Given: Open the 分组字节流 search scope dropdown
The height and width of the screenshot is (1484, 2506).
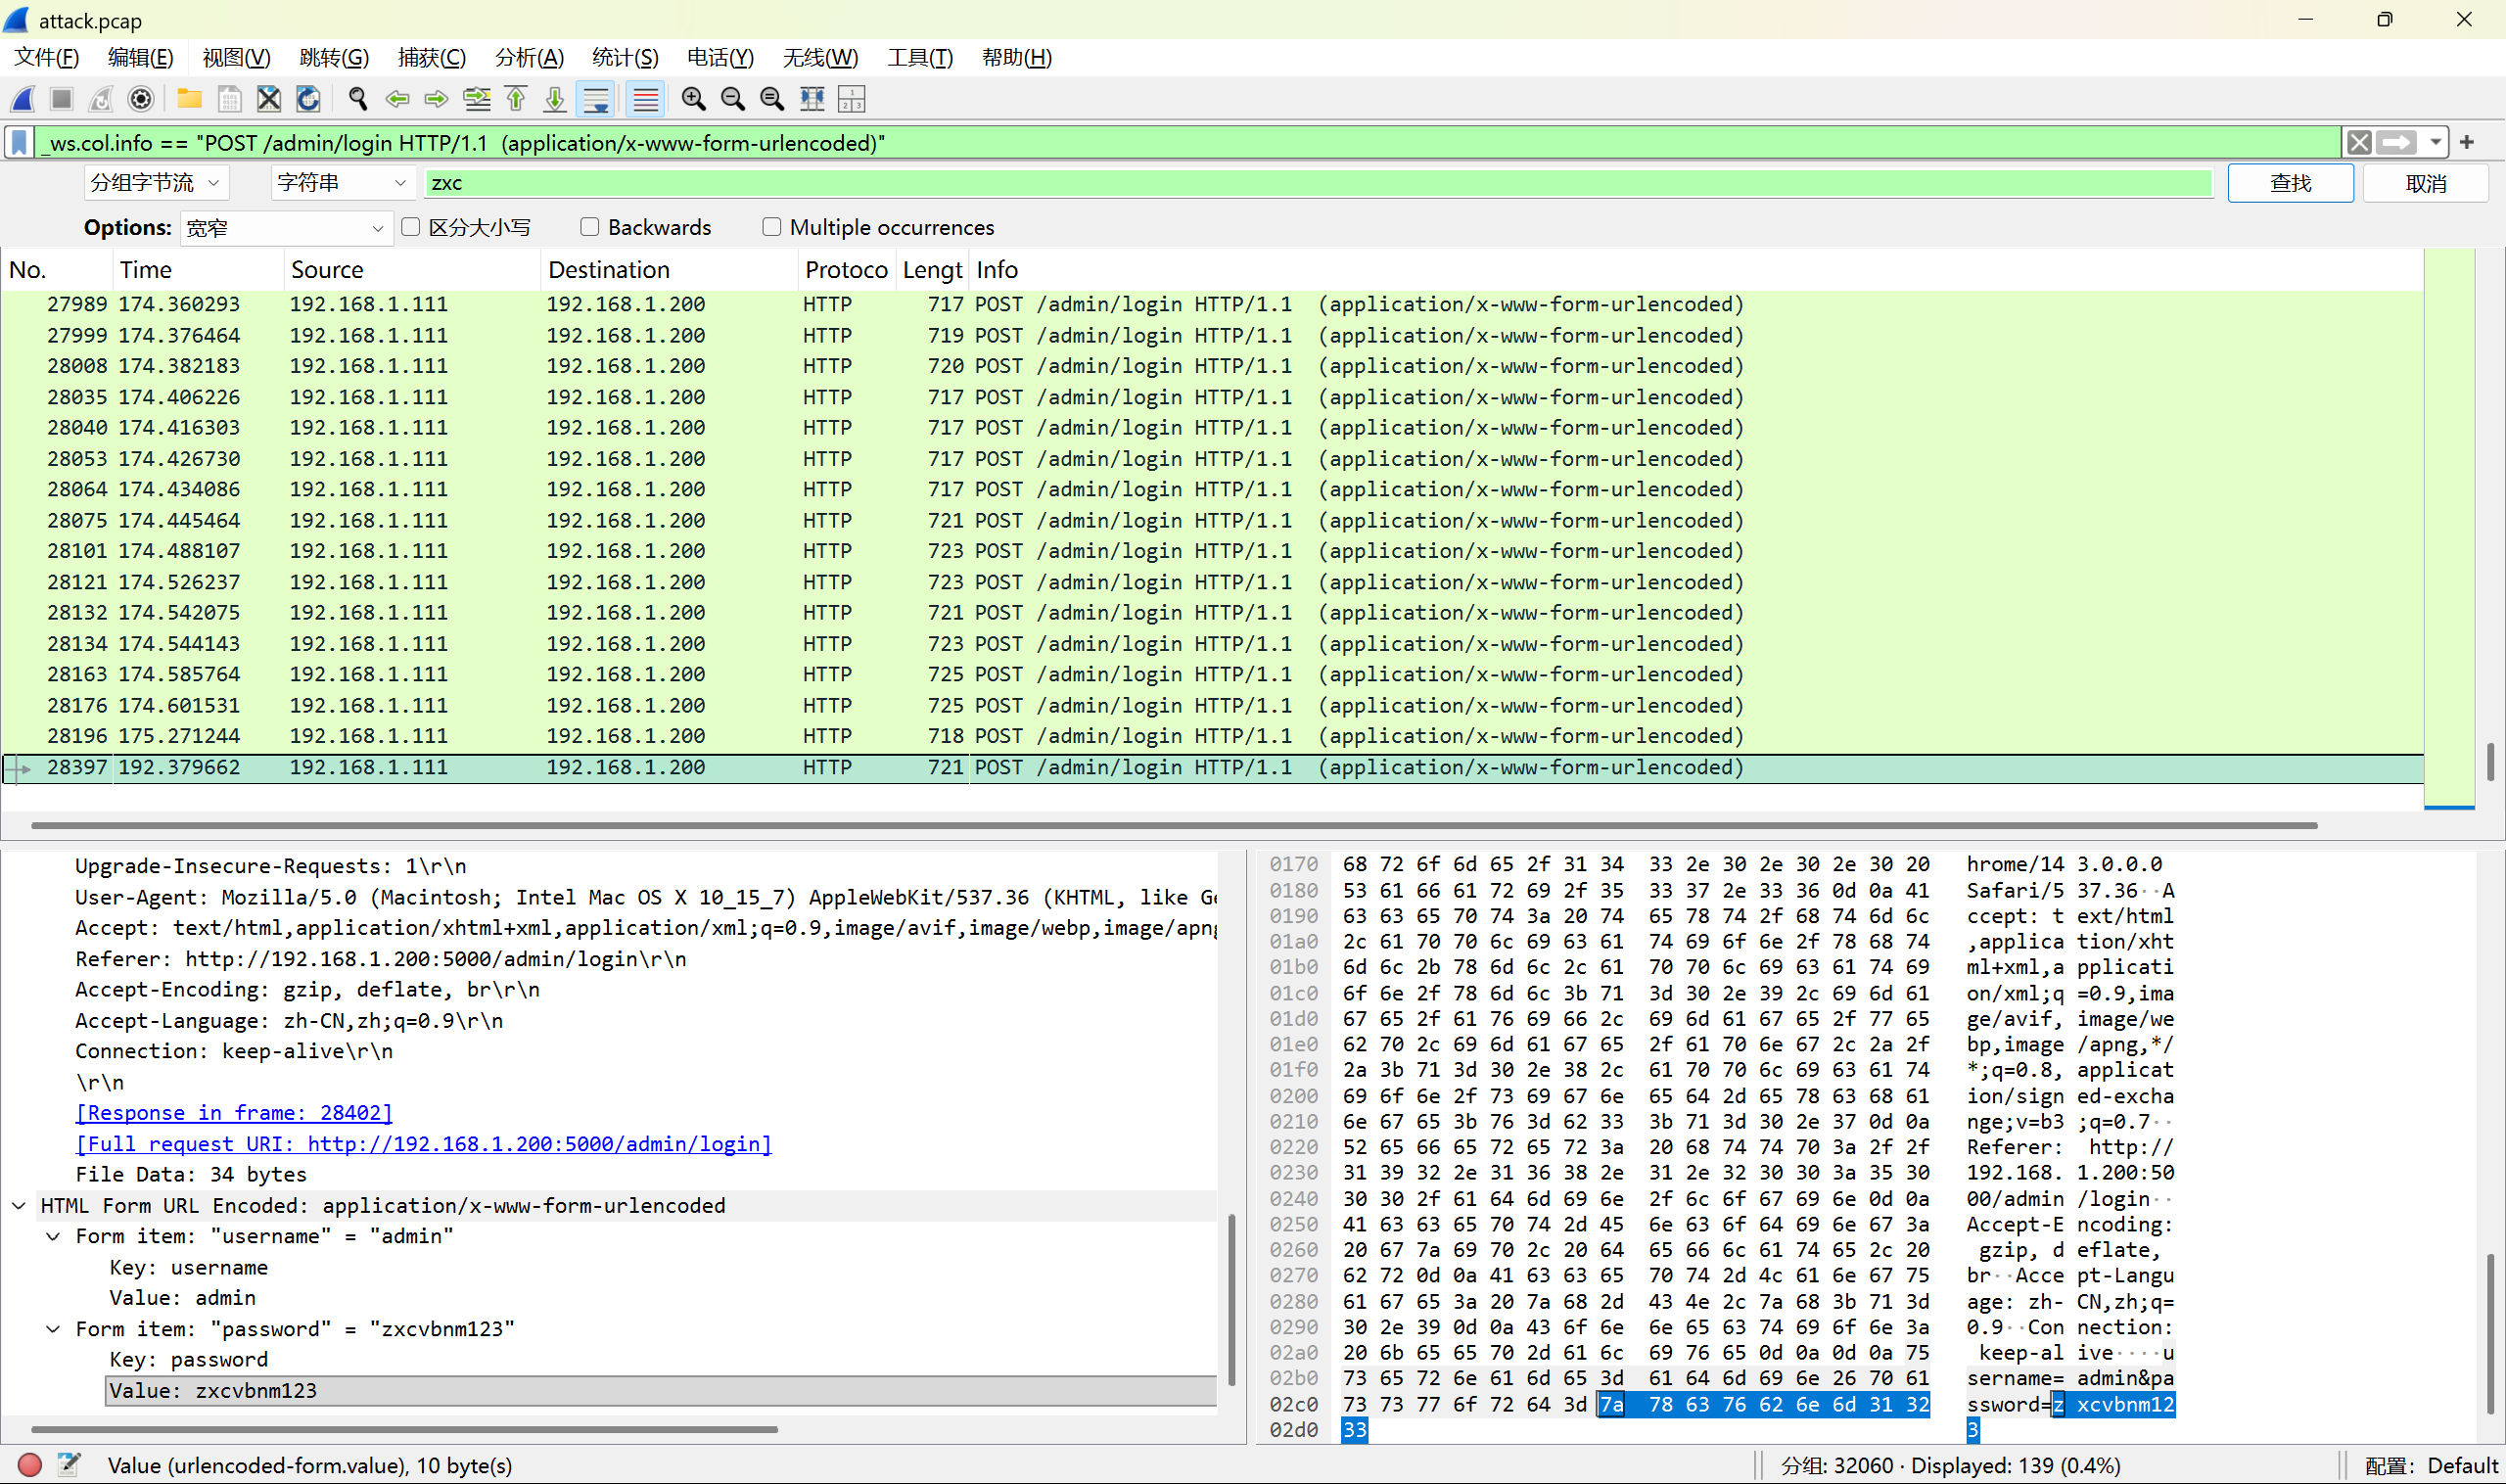Looking at the screenshot, I should coord(156,183).
